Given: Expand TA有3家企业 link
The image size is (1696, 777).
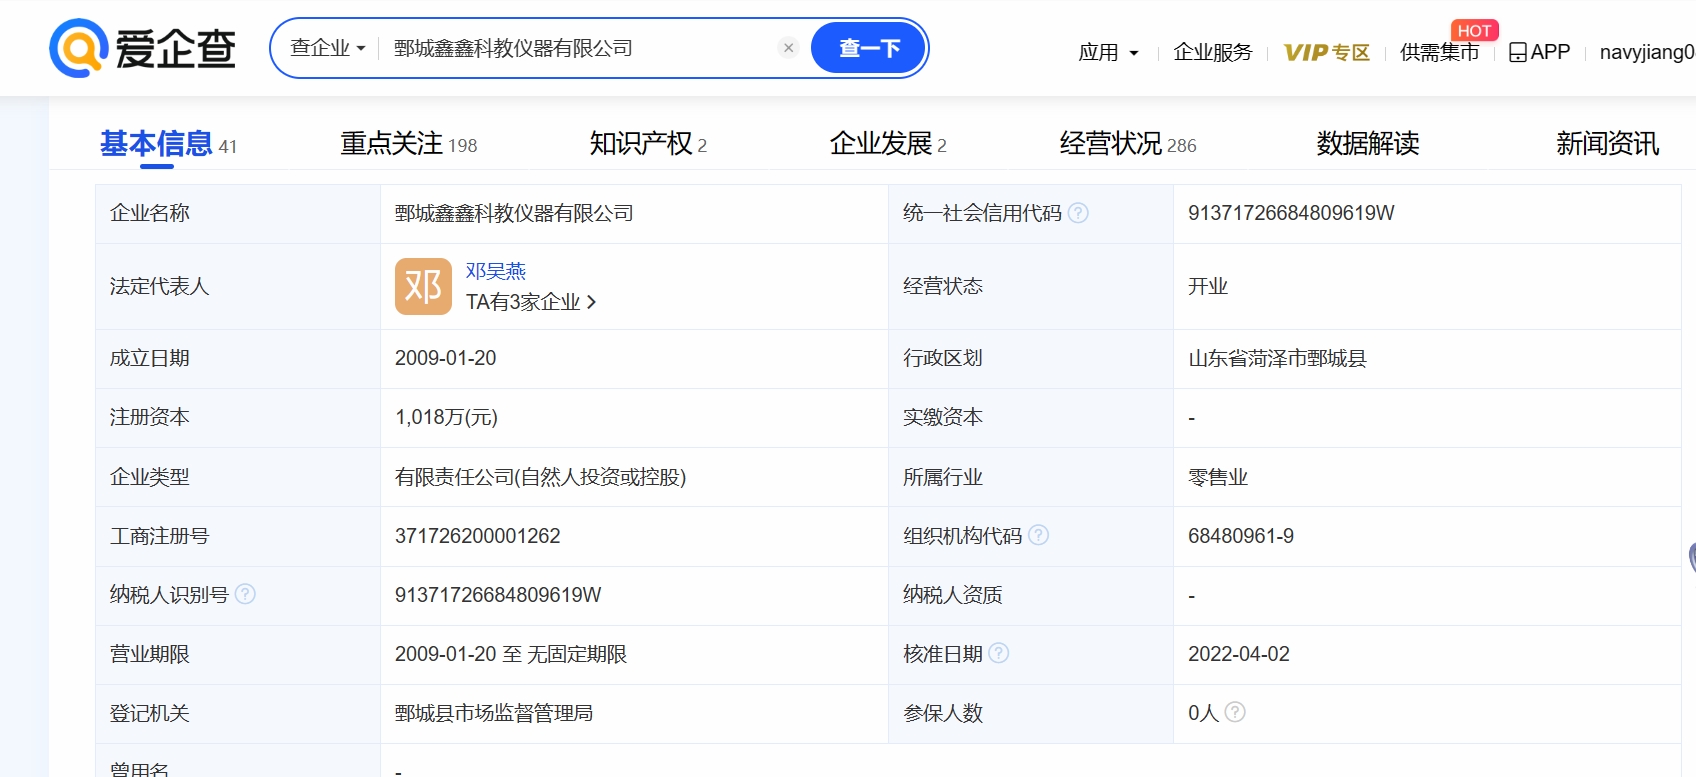Looking at the screenshot, I should (x=531, y=302).
